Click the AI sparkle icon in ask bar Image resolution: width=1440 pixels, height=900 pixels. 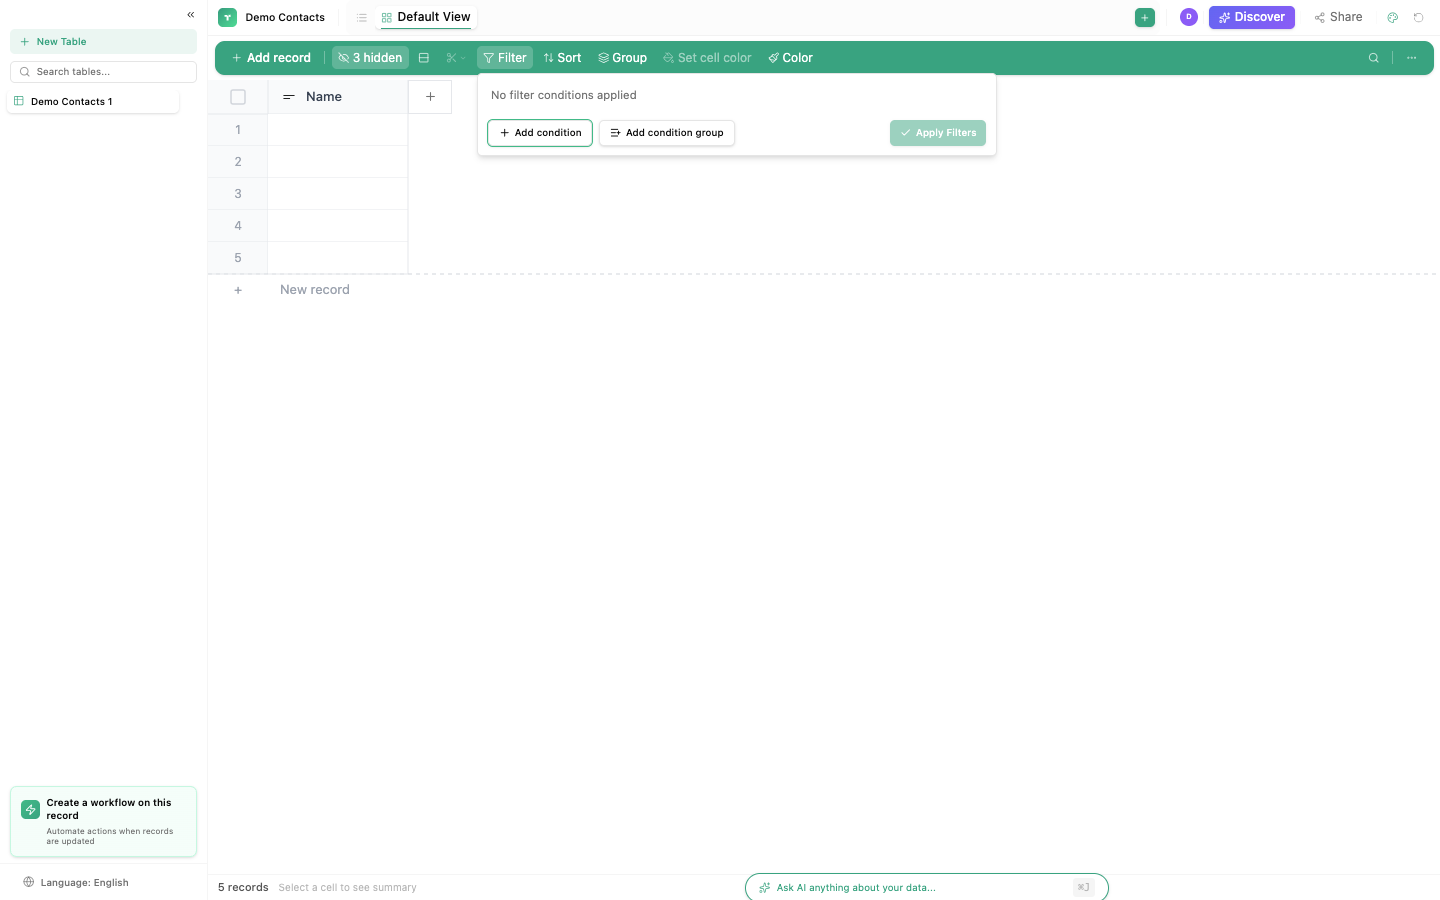(x=765, y=888)
